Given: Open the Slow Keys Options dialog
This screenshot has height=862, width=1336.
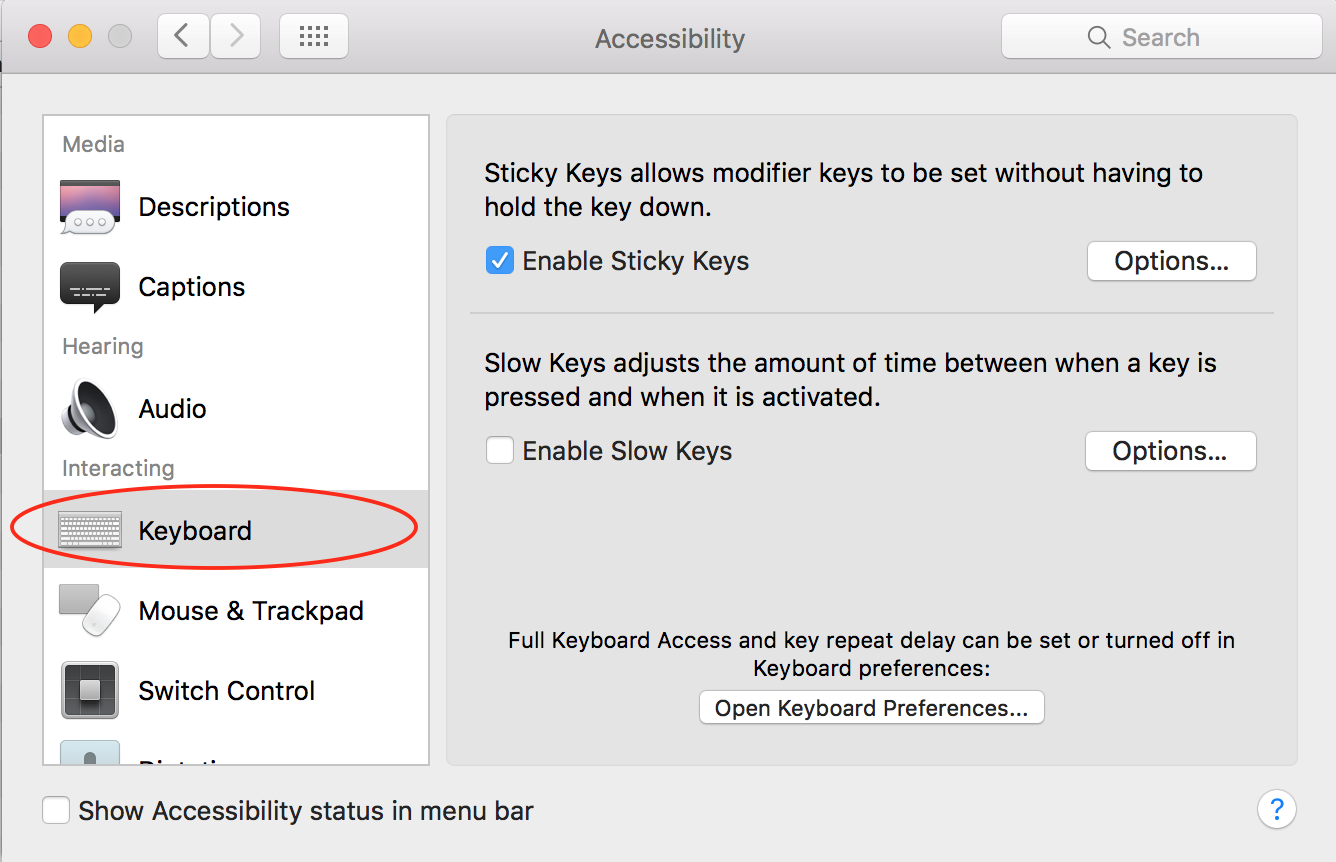Looking at the screenshot, I should (x=1170, y=451).
